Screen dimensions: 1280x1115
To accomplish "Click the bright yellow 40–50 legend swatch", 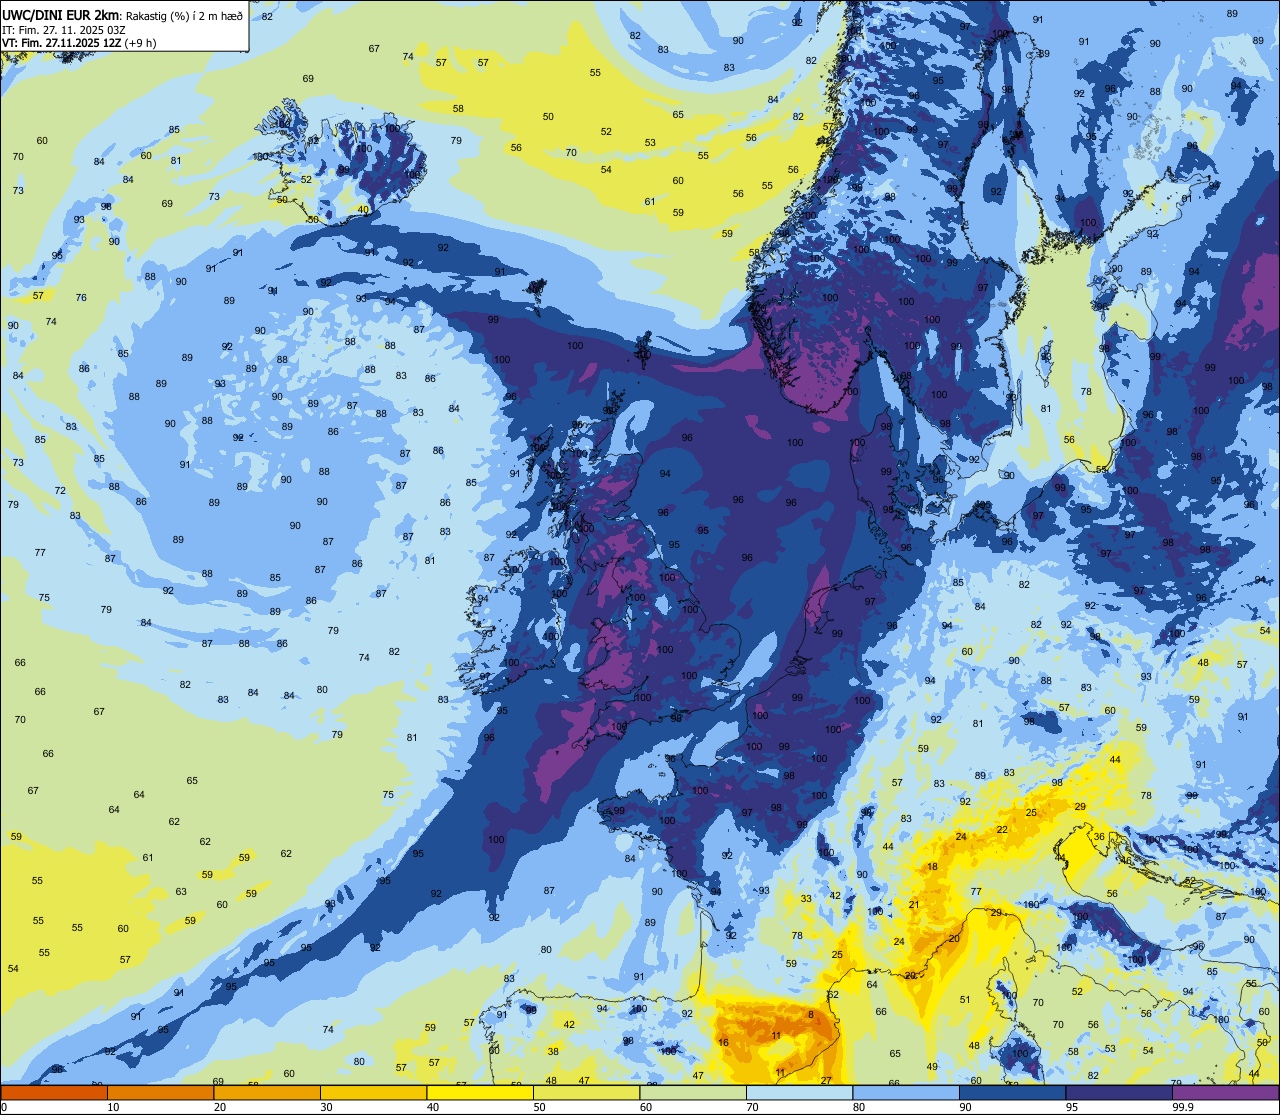I will 480,1092.
